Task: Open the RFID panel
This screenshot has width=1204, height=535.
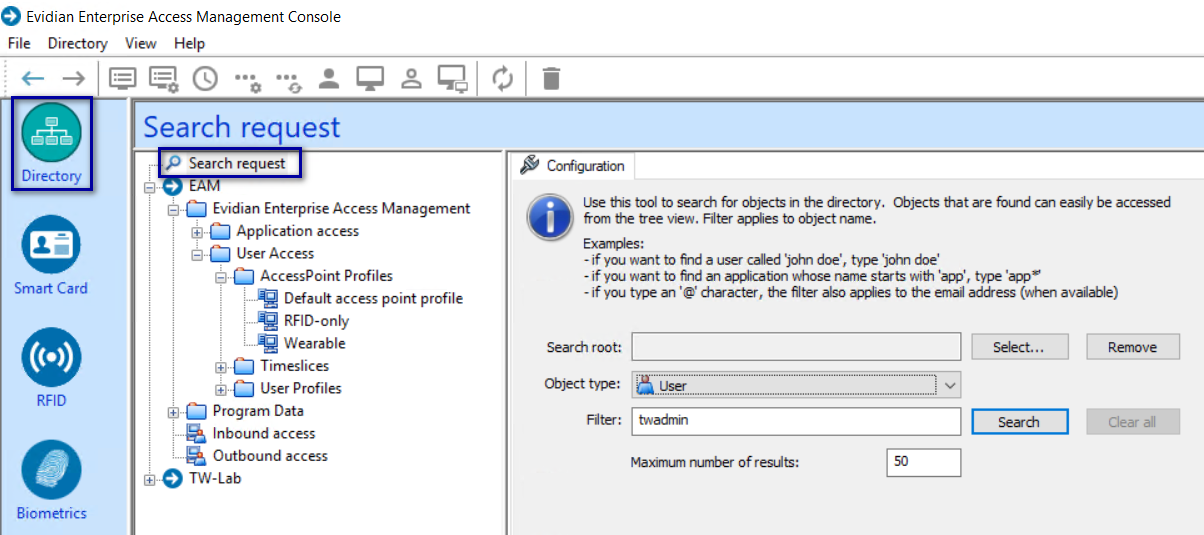Action: pos(51,370)
